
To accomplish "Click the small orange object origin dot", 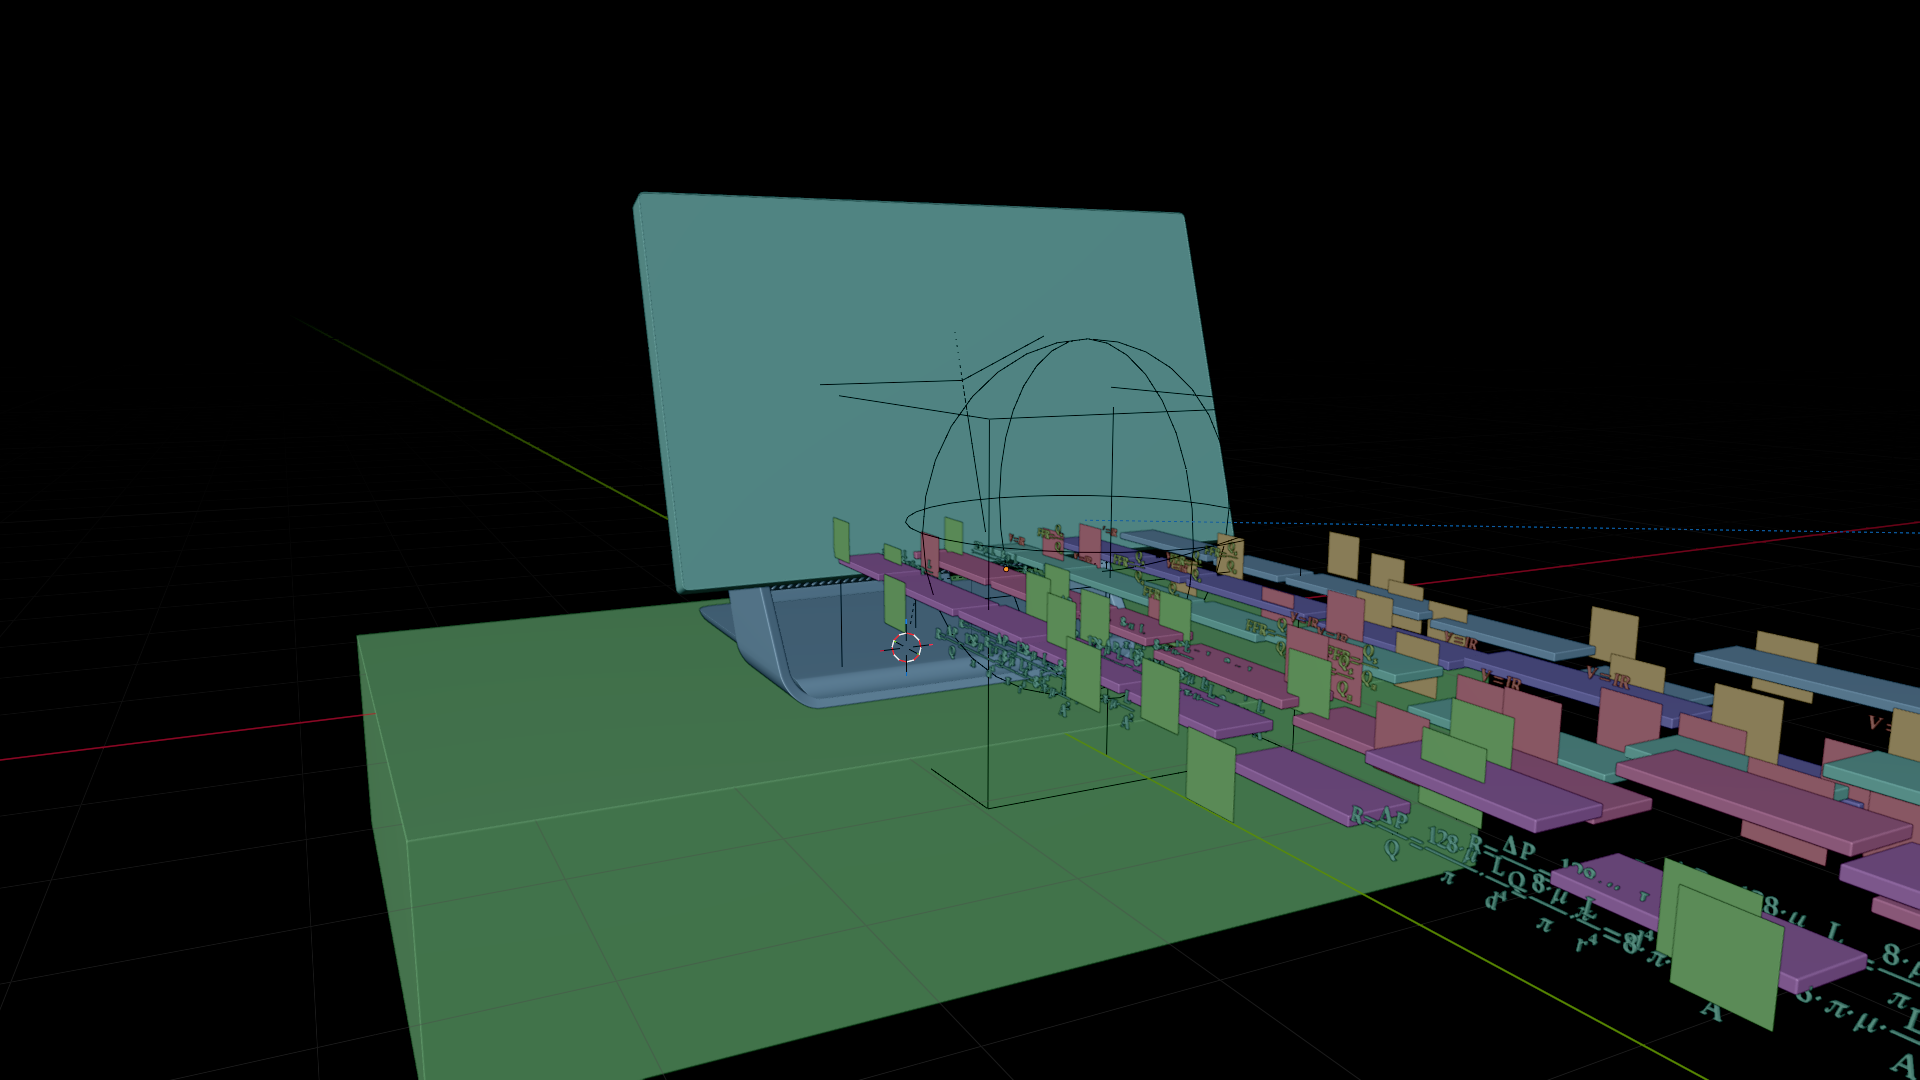I will pyautogui.click(x=1006, y=569).
